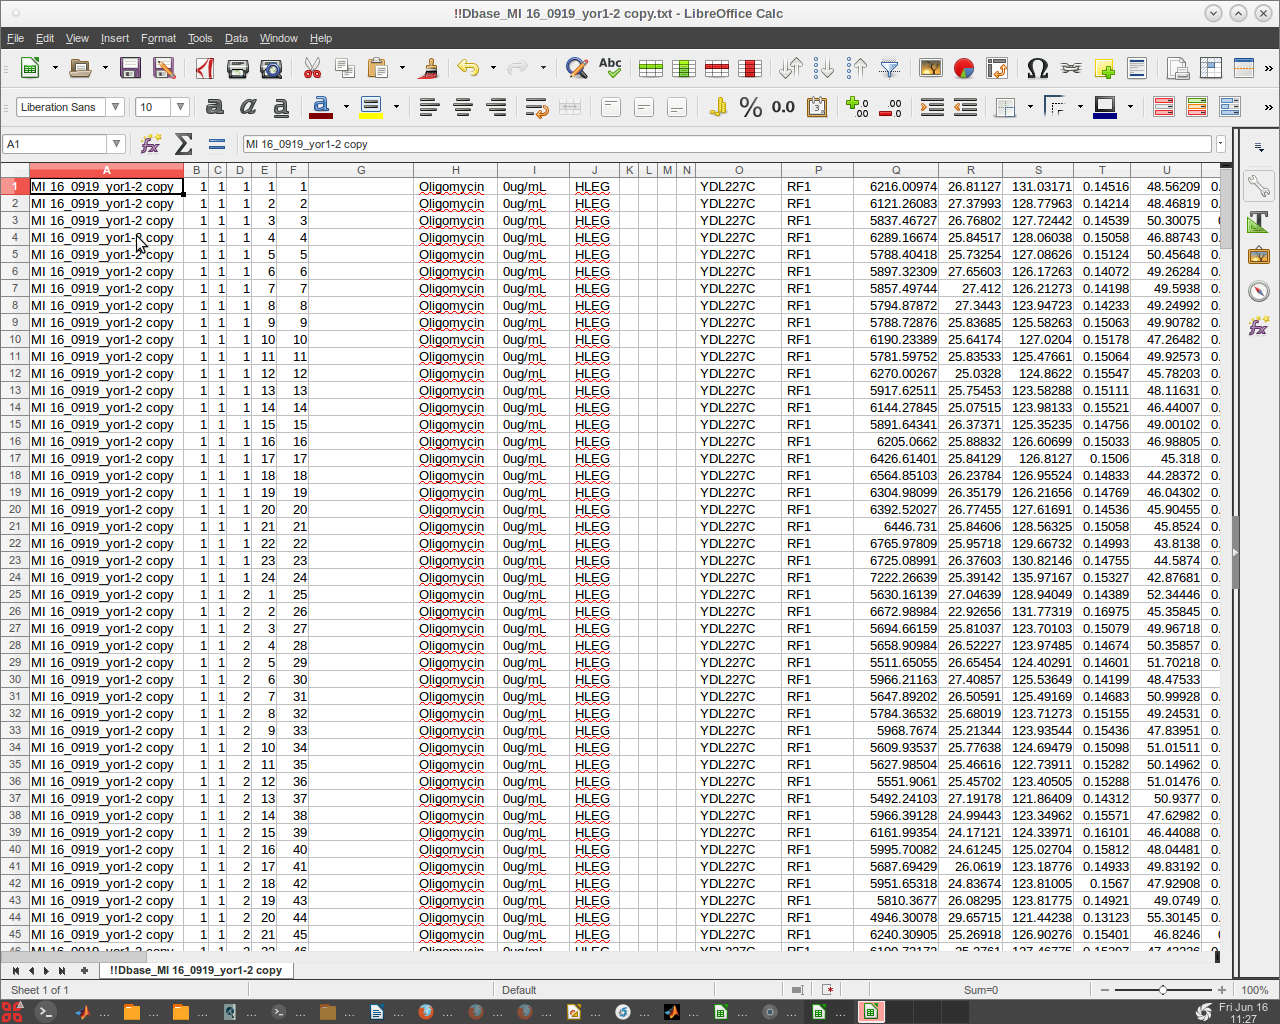Open the font name dropdown
The width and height of the screenshot is (1280, 1024).
(x=114, y=105)
